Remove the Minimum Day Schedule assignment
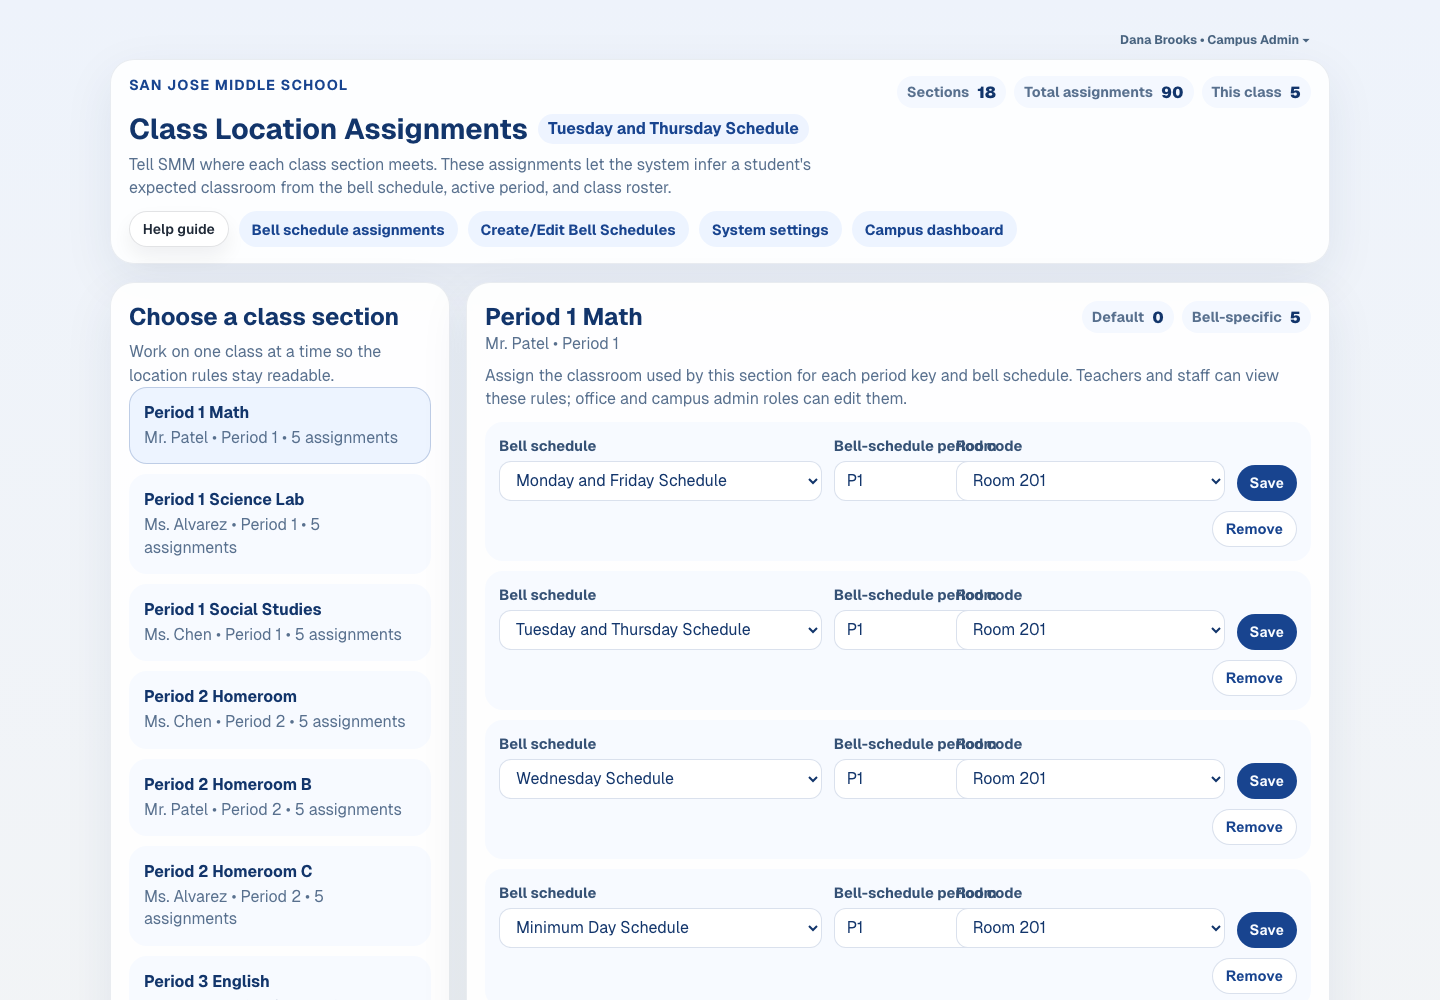 [x=1254, y=976]
